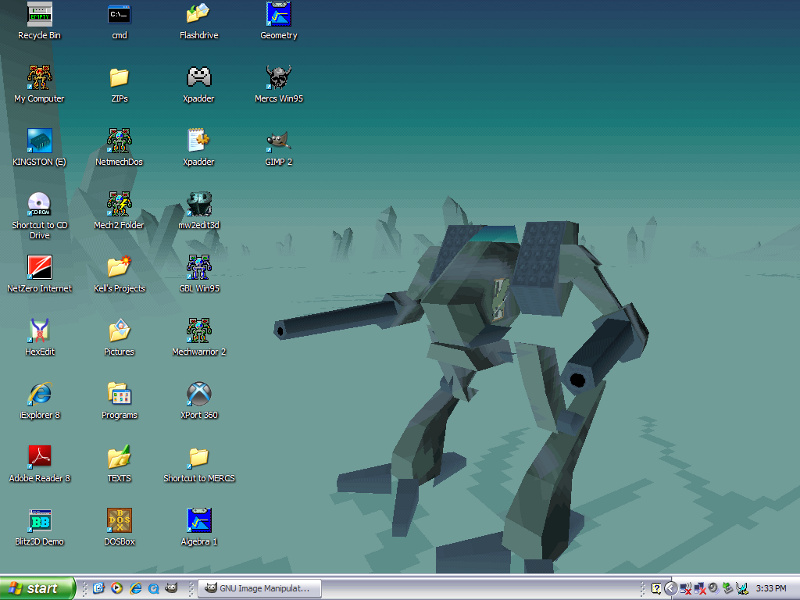Viewport: 800px width, 600px height.
Task: Open the Xpadder gamepad icon
Action: pyautogui.click(x=199, y=77)
